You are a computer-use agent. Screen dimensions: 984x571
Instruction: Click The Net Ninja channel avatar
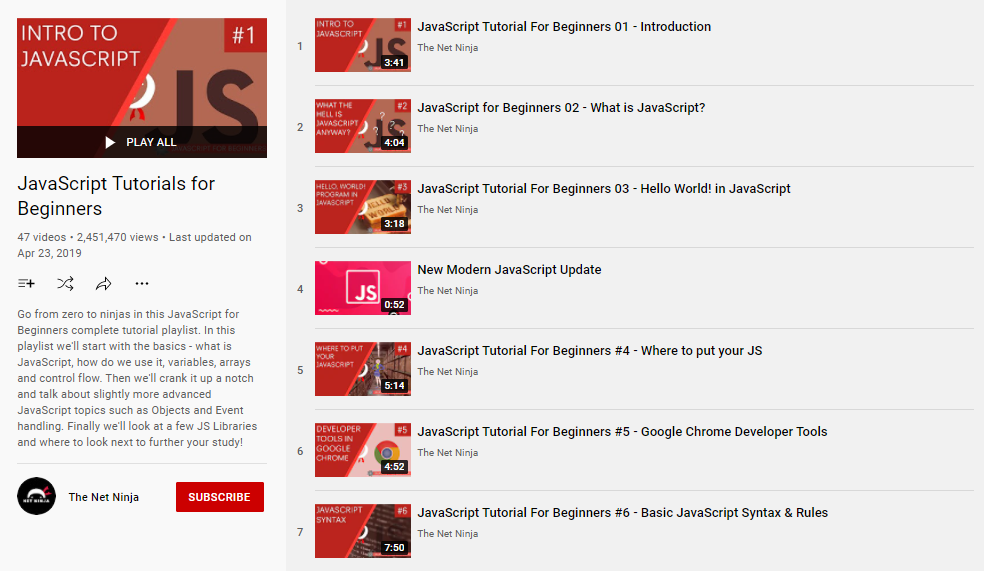pos(36,496)
